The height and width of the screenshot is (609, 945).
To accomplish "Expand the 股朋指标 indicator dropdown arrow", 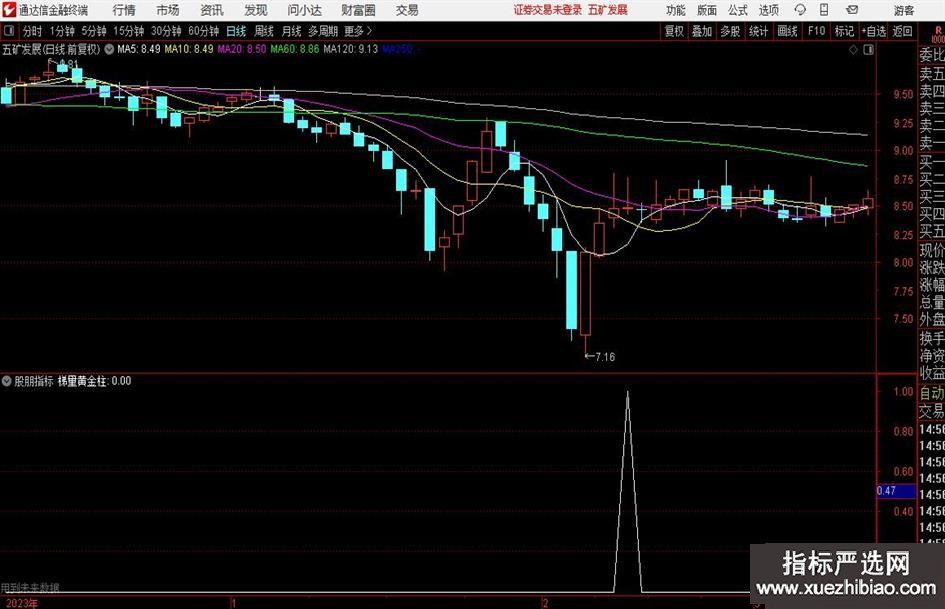I will tap(7, 381).
